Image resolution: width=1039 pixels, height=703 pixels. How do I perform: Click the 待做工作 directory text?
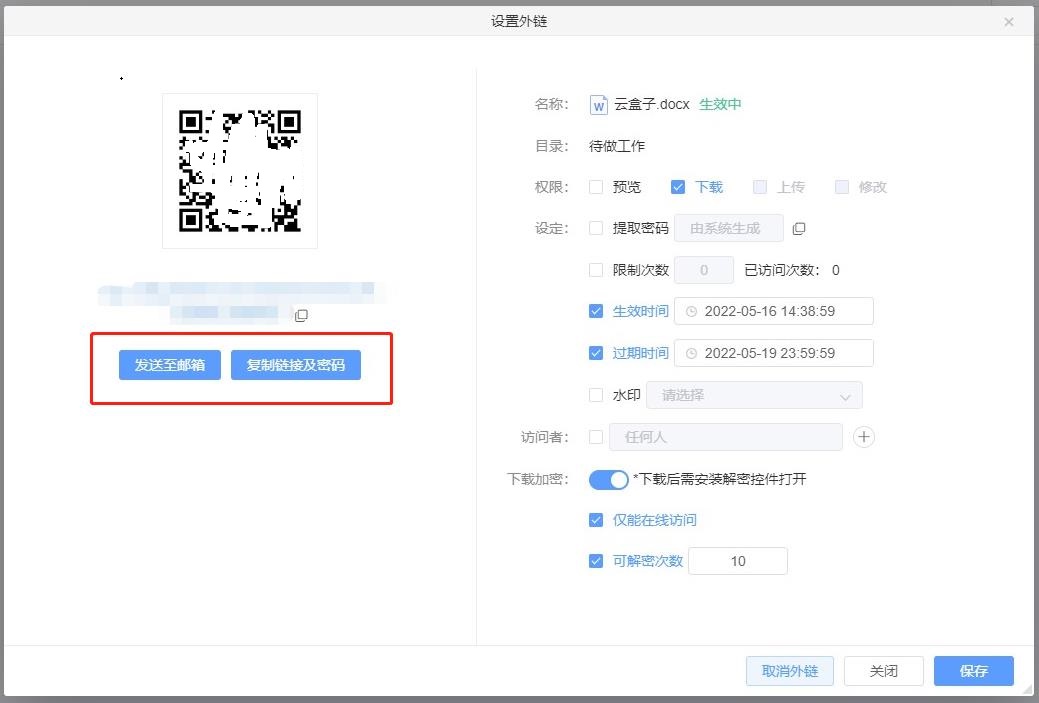click(x=617, y=146)
